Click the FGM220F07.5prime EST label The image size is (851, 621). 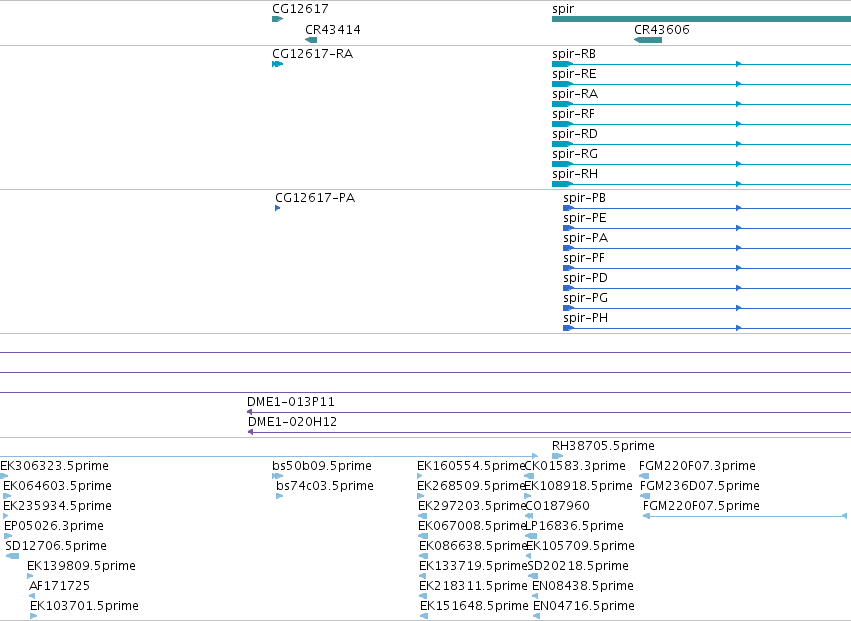701,506
